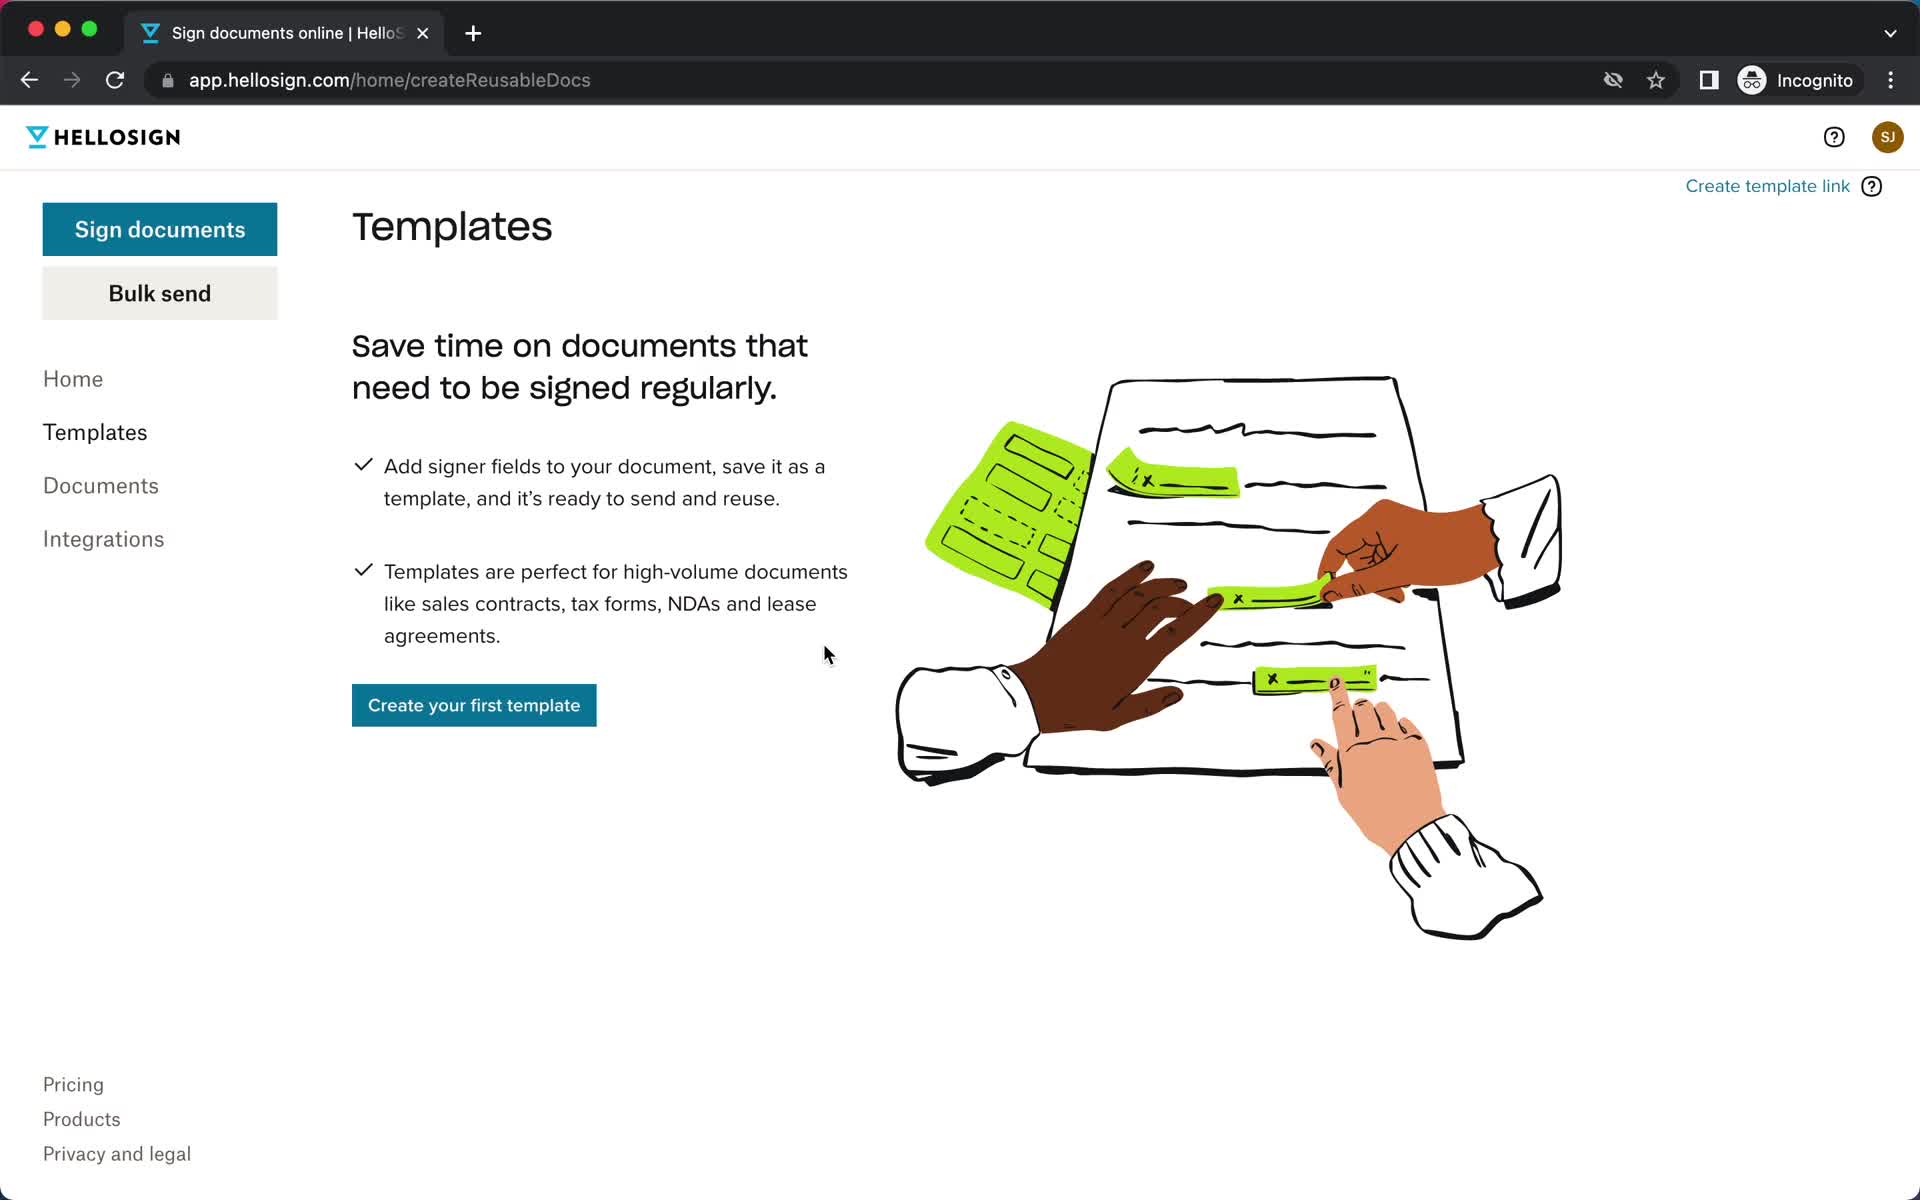Image resolution: width=1920 pixels, height=1200 pixels.
Task: Toggle the second checkmark on Templates are perfect
Action: pos(362,568)
